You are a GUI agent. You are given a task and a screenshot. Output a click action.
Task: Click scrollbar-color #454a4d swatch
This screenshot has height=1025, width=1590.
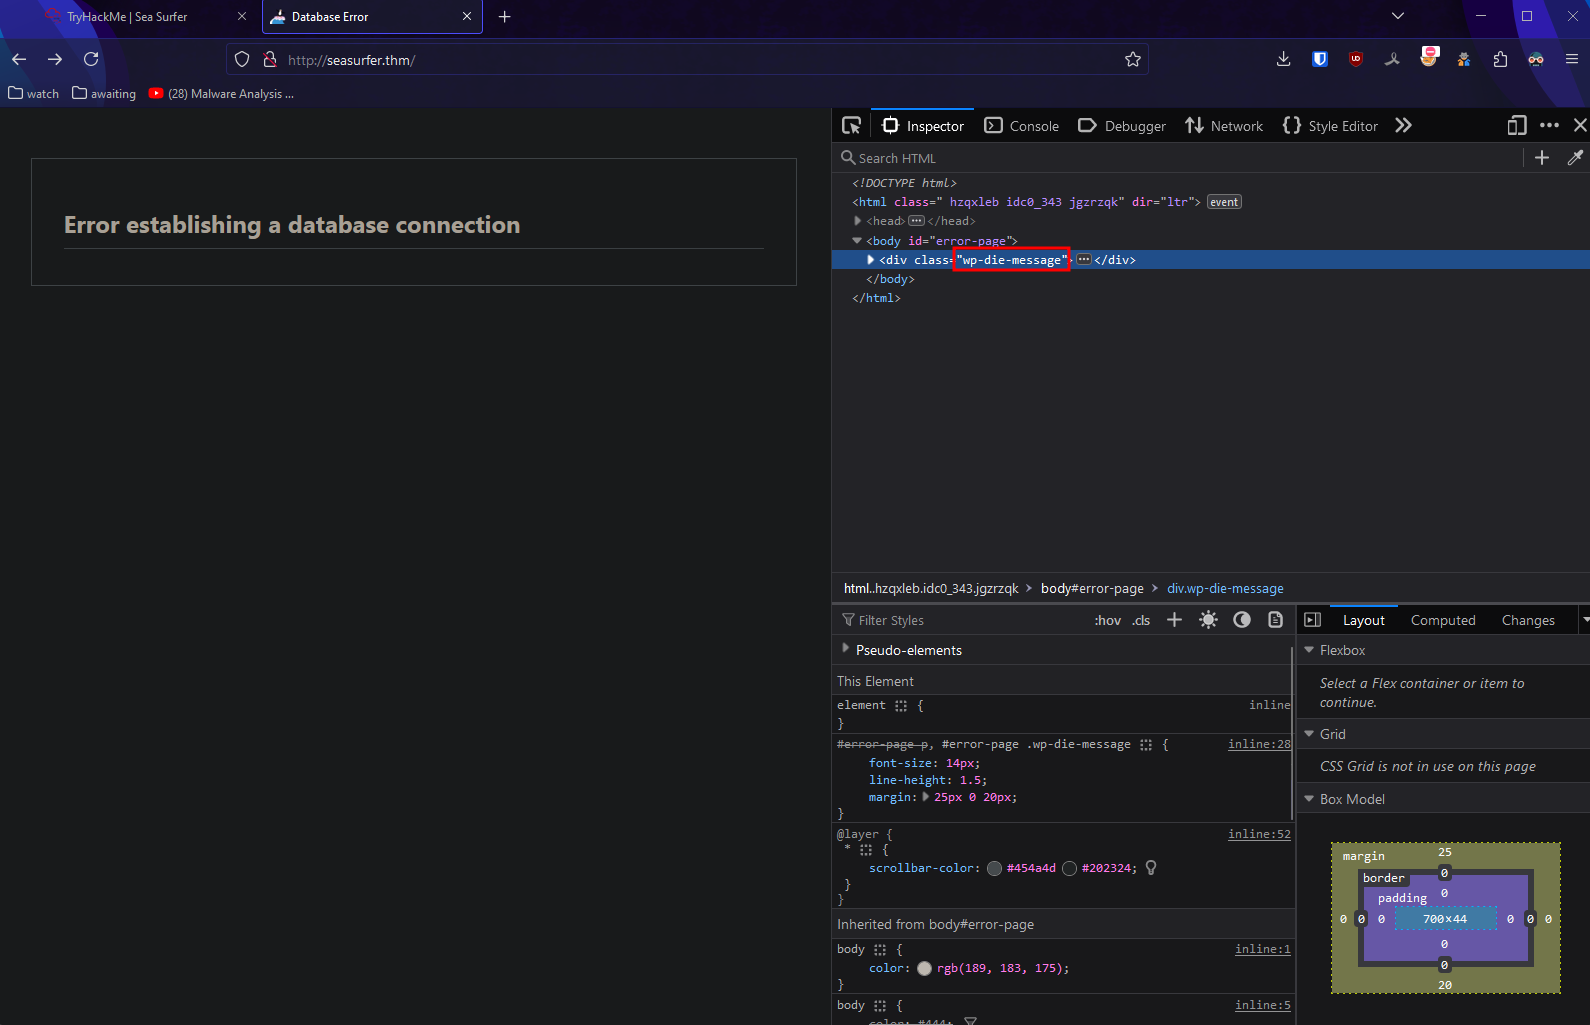tap(994, 868)
